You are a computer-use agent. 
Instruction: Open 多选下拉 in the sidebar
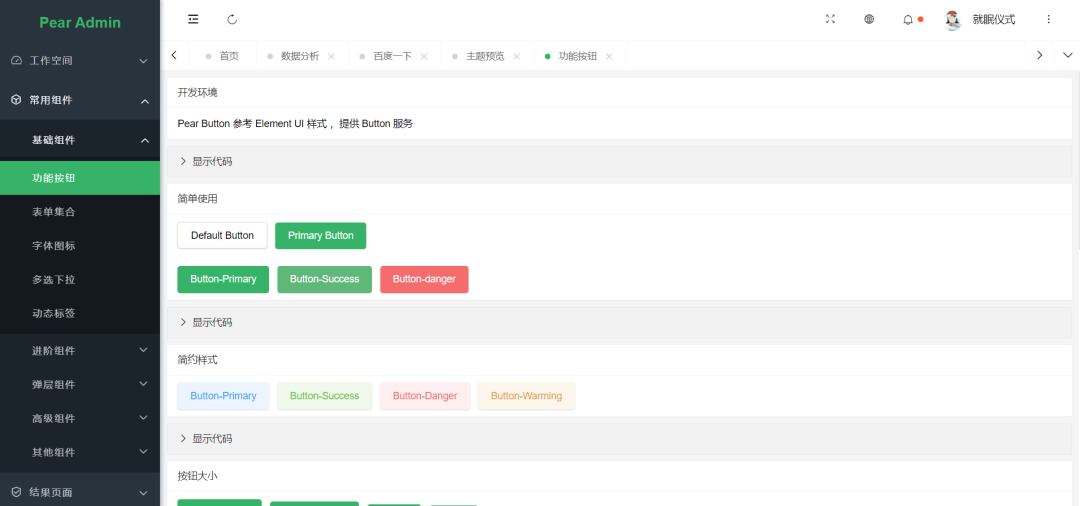(x=80, y=280)
